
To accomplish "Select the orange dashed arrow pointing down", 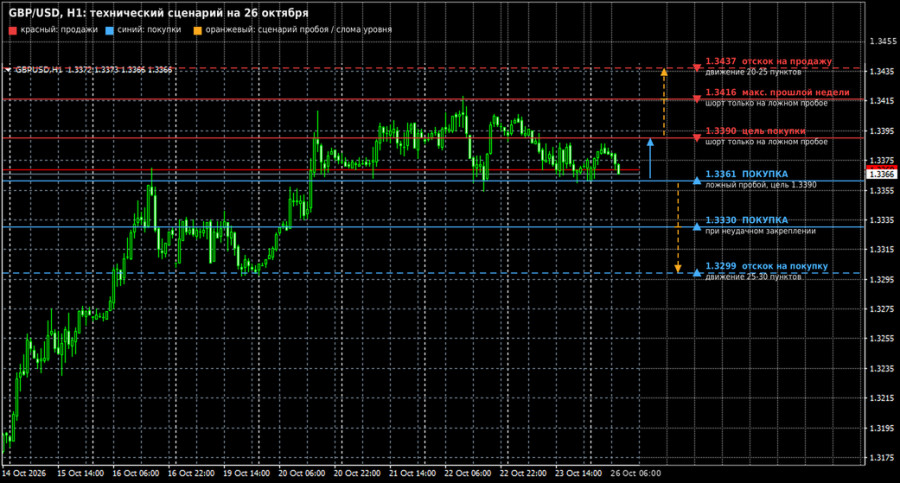I will 678,228.
